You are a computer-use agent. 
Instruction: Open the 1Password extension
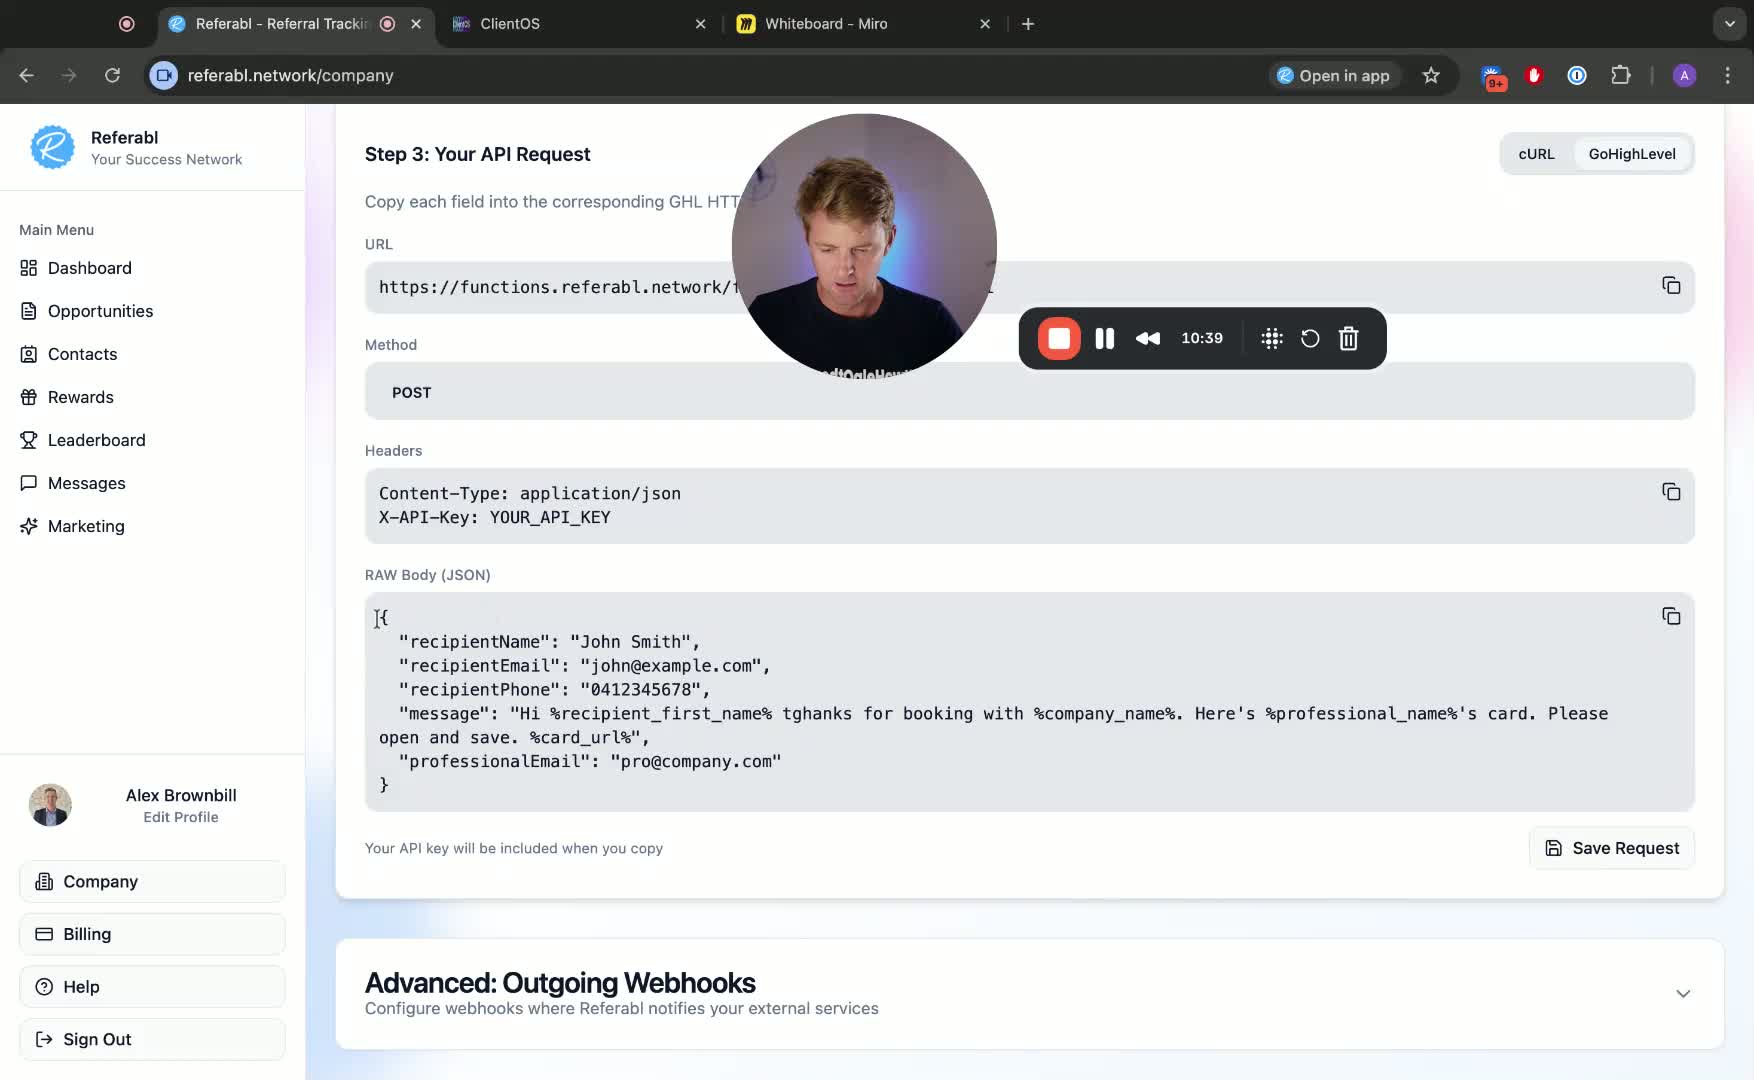point(1577,75)
